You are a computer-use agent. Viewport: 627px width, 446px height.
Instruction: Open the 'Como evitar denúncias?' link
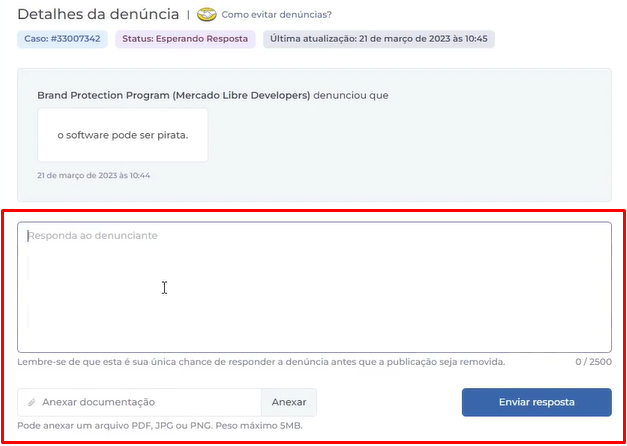[276, 15]
